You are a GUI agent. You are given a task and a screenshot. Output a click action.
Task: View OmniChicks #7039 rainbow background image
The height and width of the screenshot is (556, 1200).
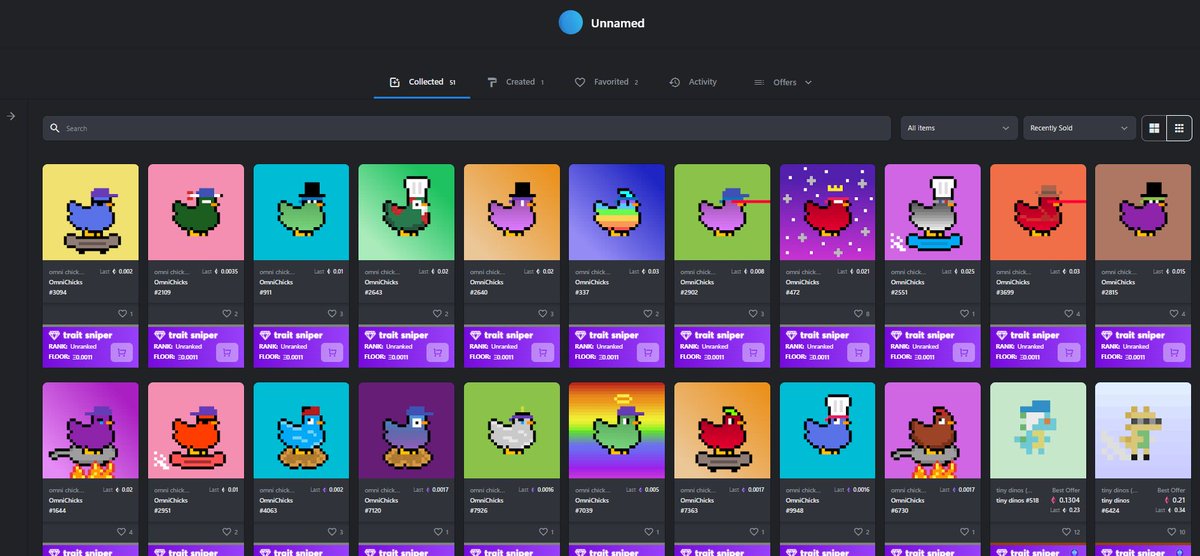tap(617, 430)
